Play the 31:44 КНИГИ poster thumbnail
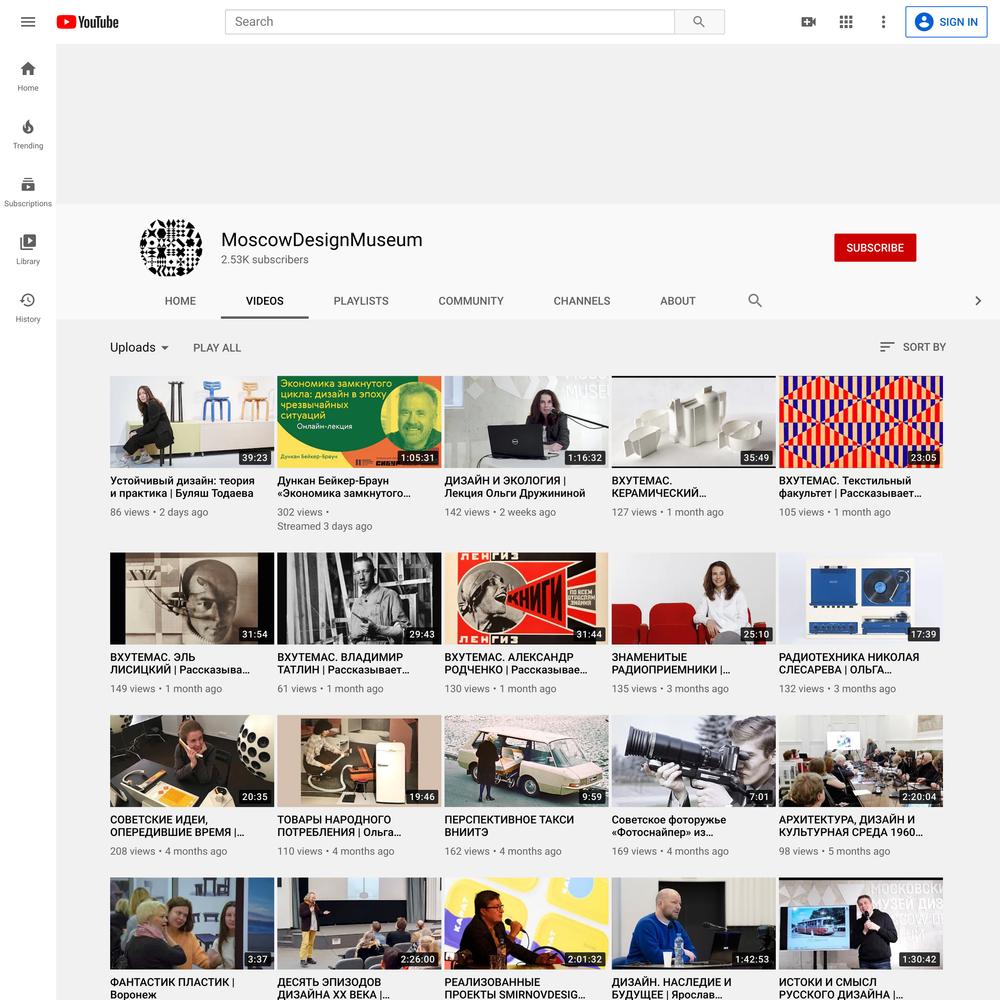The image size is (1000, 1000). [x=526, y=598]
